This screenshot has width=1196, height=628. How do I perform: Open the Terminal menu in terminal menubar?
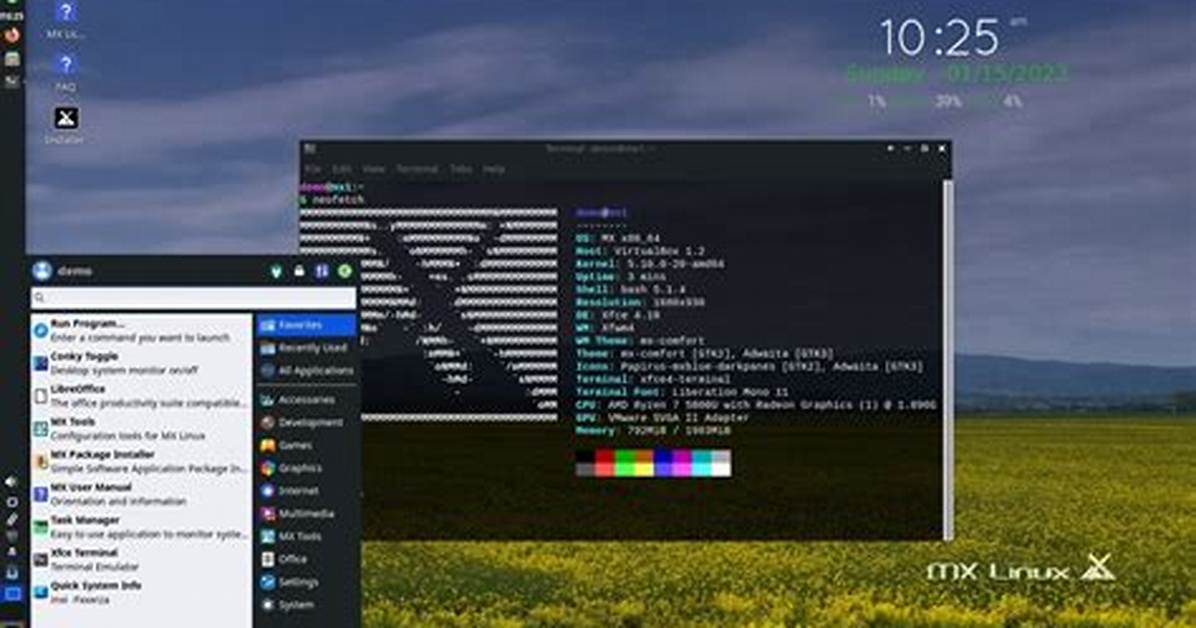pyautogui.click(x=417, y=169)
